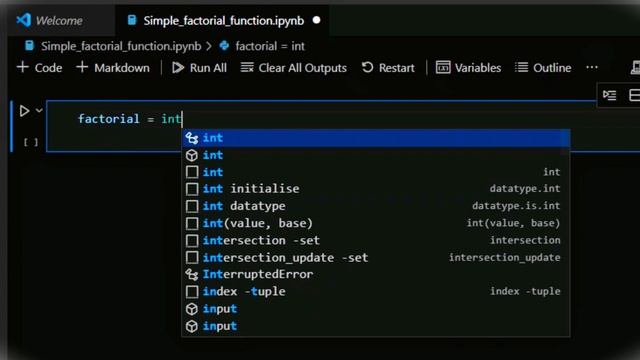This screenshot has width=640, height=360.
Task: Click Simple_factorial_function.ipynb in the breadcrumb
Action: click(x=121, y=46)
